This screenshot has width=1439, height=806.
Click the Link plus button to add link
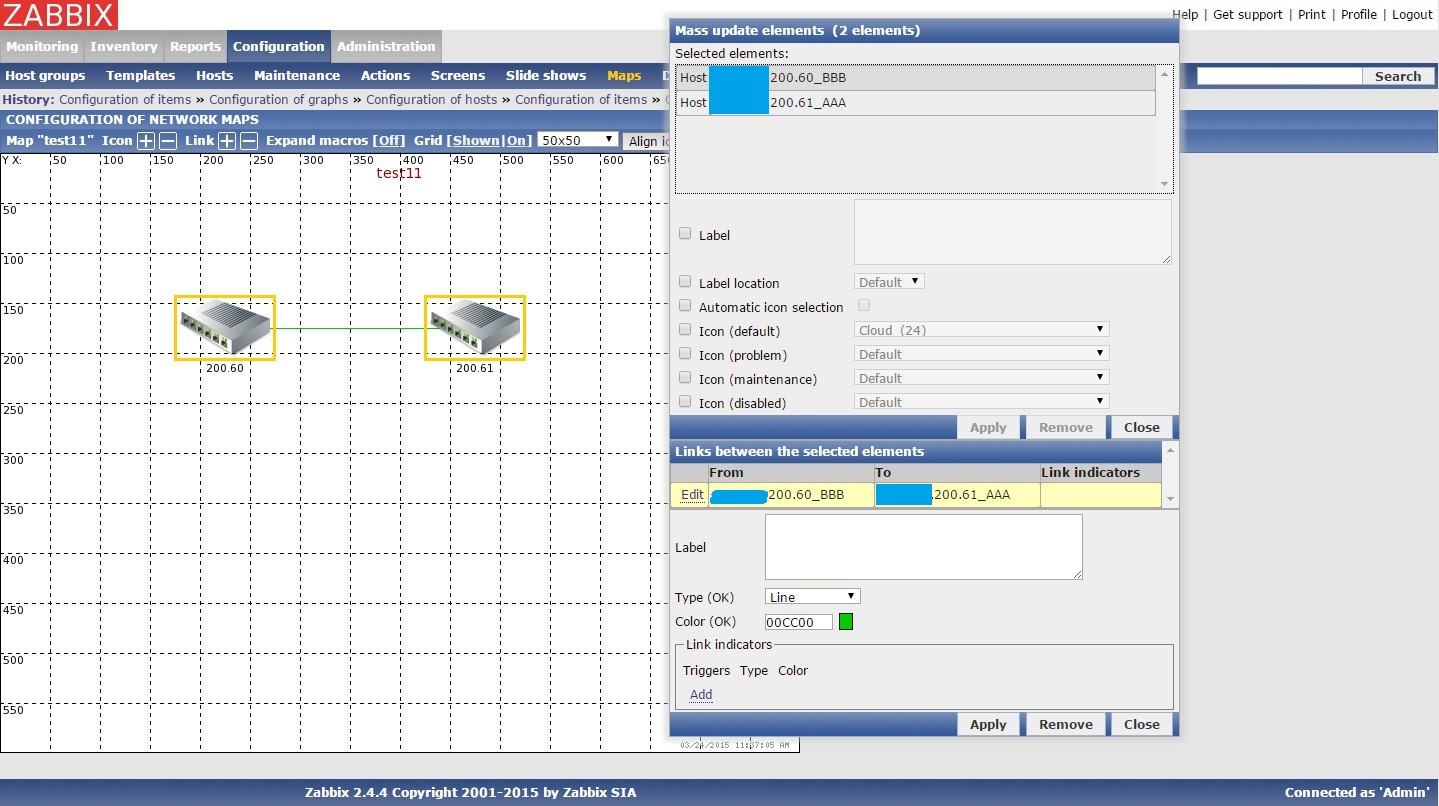228,141
